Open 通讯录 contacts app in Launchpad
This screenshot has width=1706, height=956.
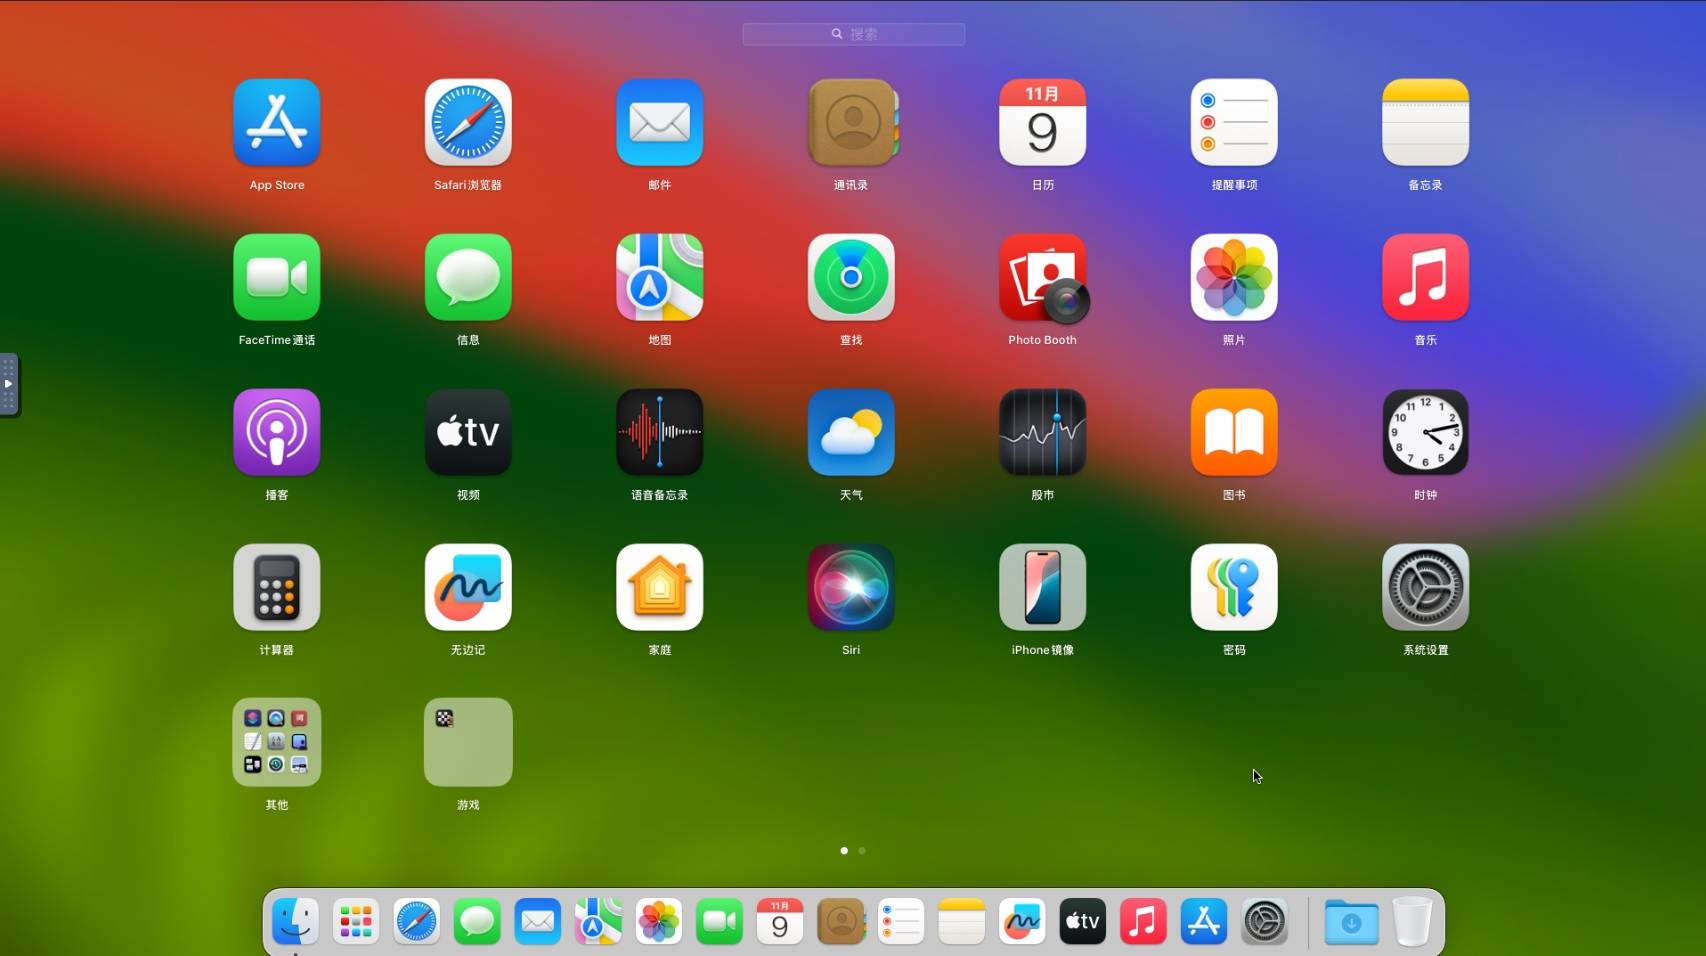[851, 122]
